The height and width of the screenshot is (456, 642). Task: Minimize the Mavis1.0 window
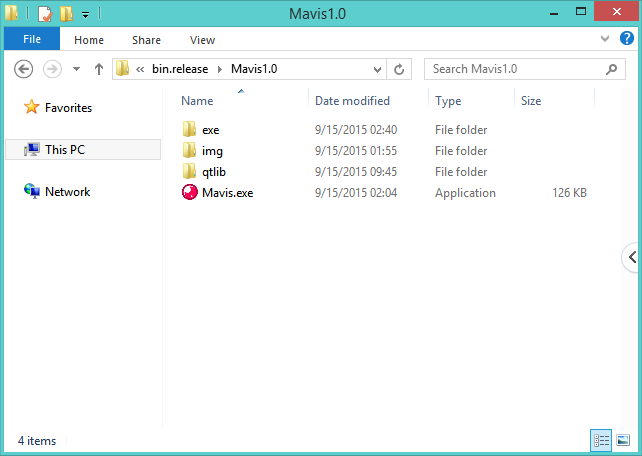tap(554, 13)
